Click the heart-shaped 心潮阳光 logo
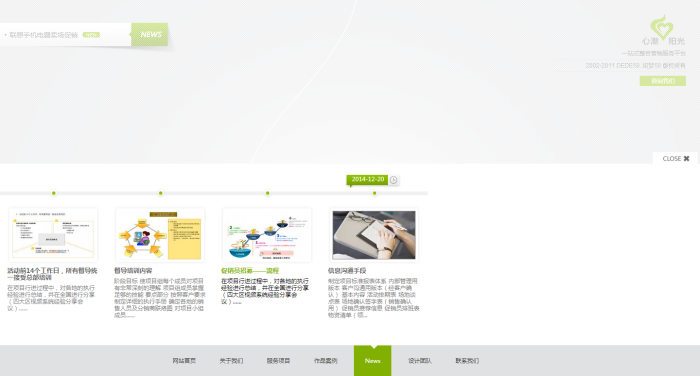 [662, 30]
